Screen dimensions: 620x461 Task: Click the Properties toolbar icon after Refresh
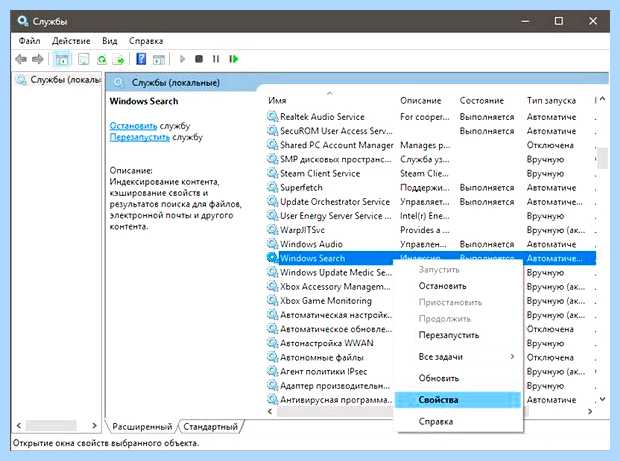click(x=83, y=59)
